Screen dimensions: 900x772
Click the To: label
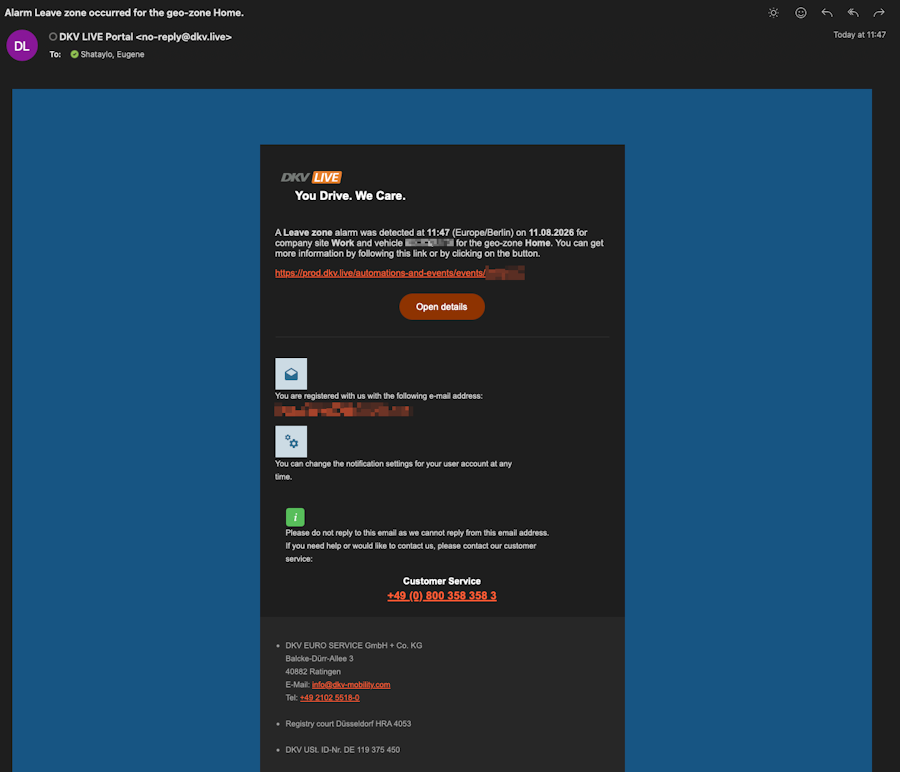(55, 54)
